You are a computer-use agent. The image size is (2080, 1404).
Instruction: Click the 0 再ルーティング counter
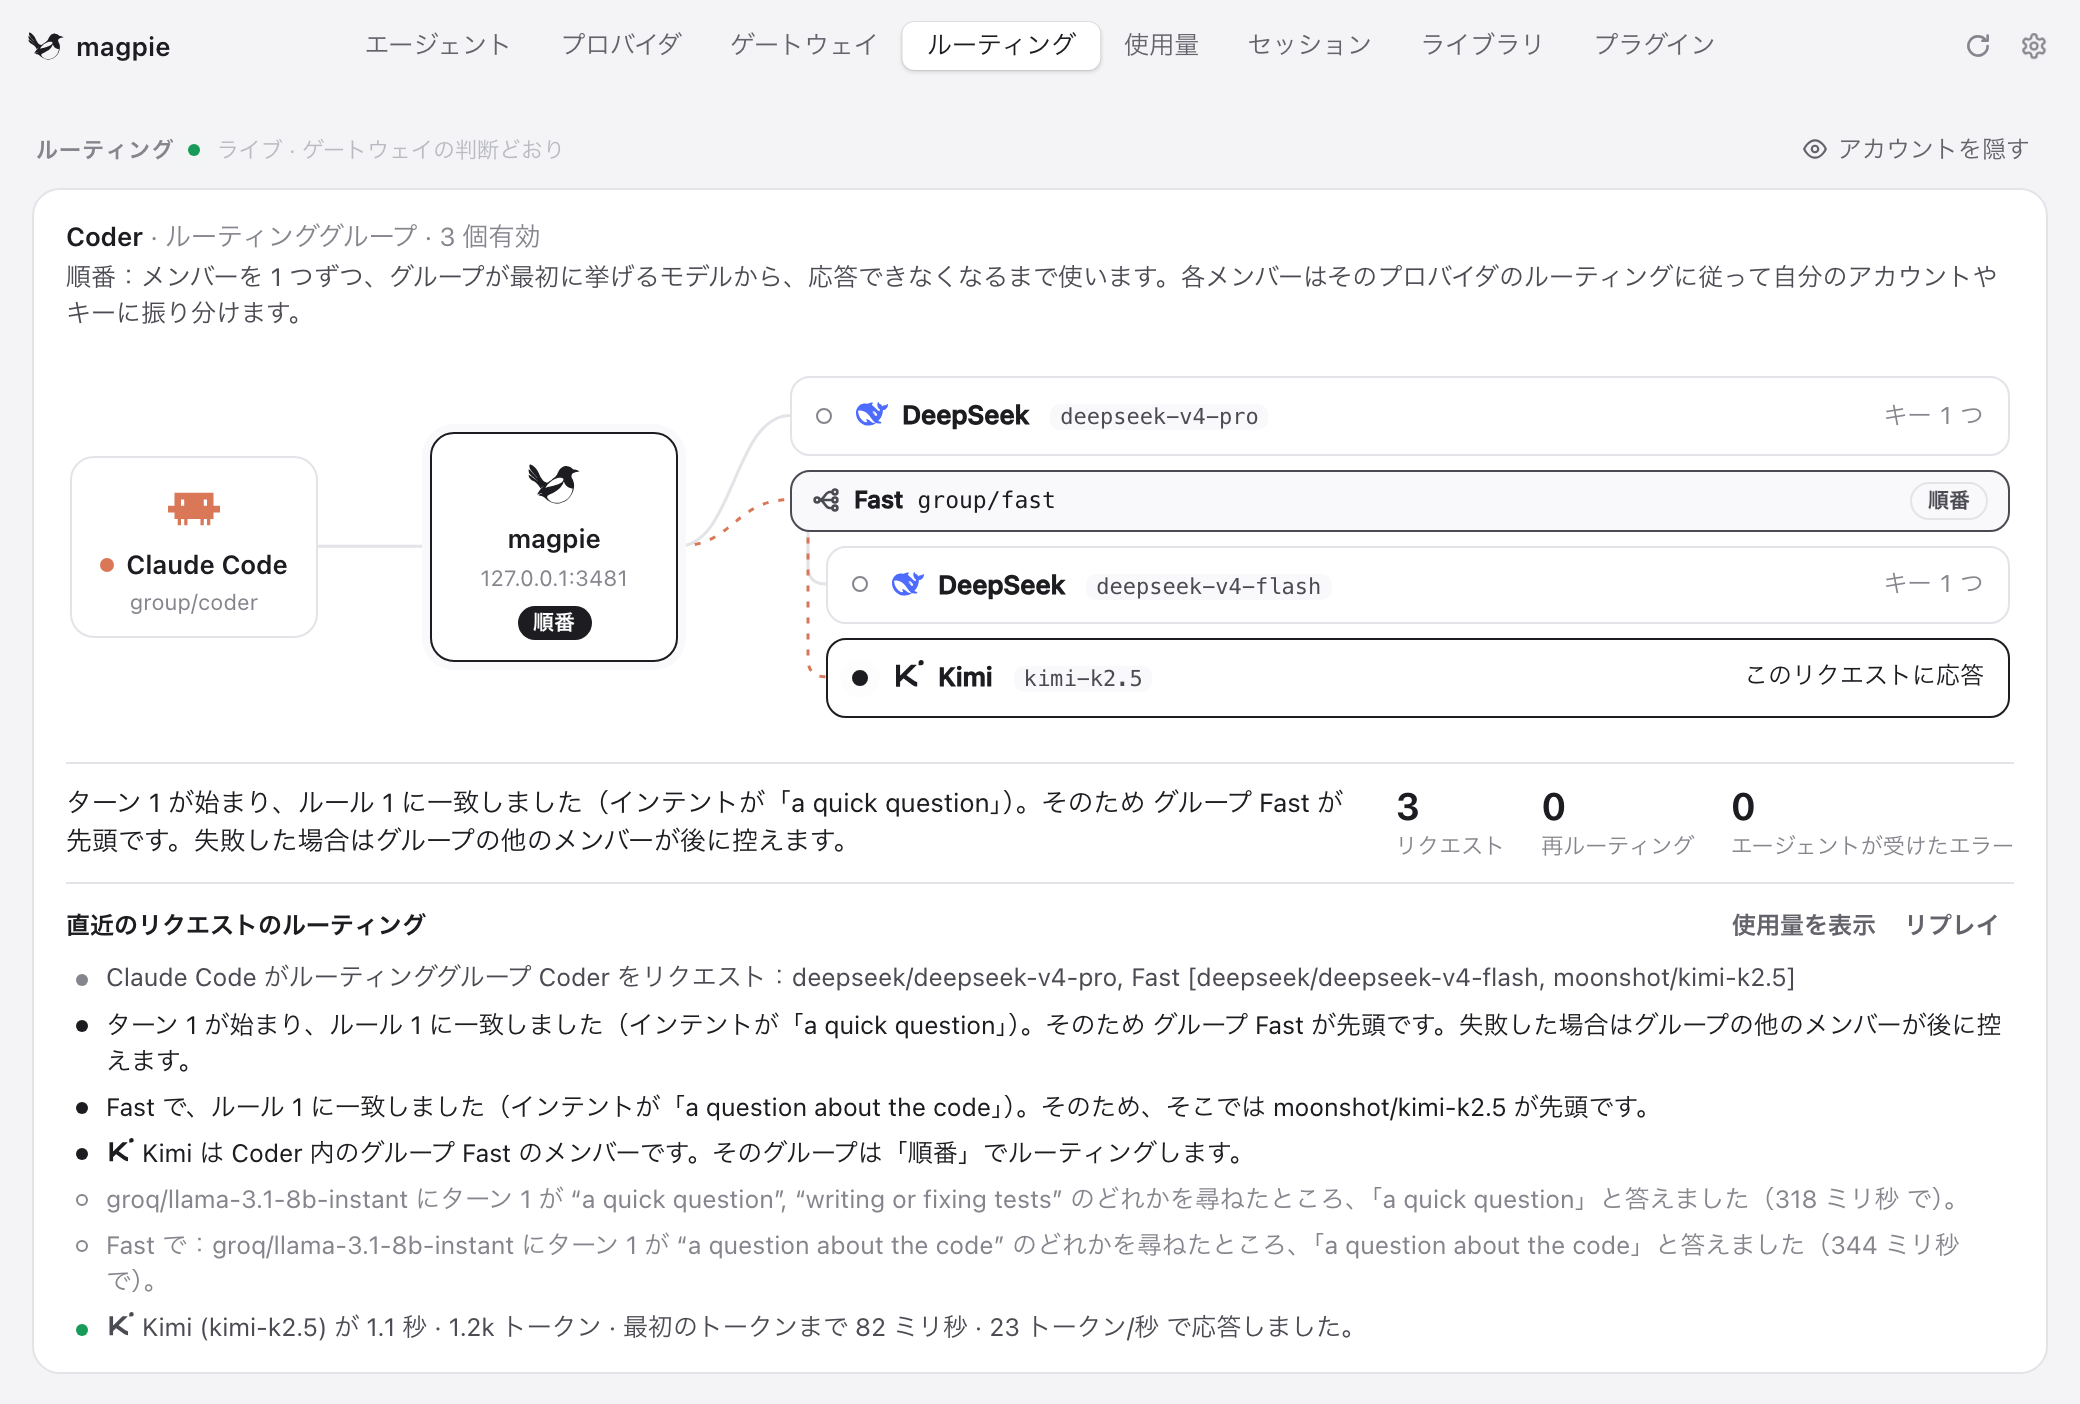(x=1617, y=822)
